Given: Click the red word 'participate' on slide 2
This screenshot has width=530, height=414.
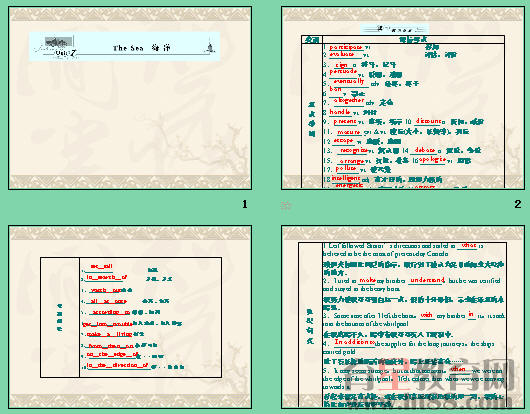Looking at the screenshot, I should click(346, 47).
